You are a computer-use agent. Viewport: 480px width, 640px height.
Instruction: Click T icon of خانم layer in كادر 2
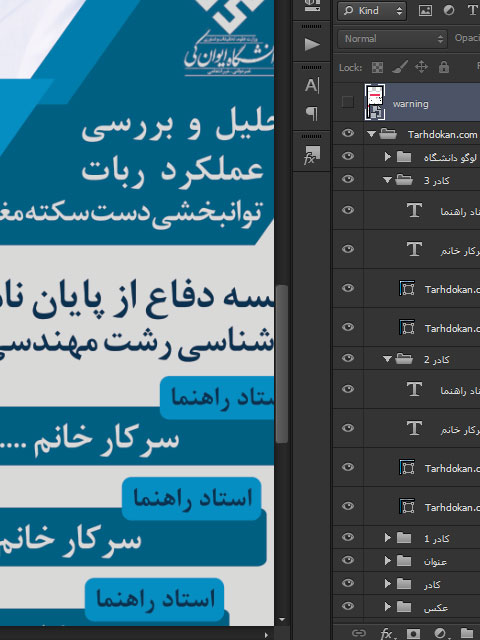414,428
